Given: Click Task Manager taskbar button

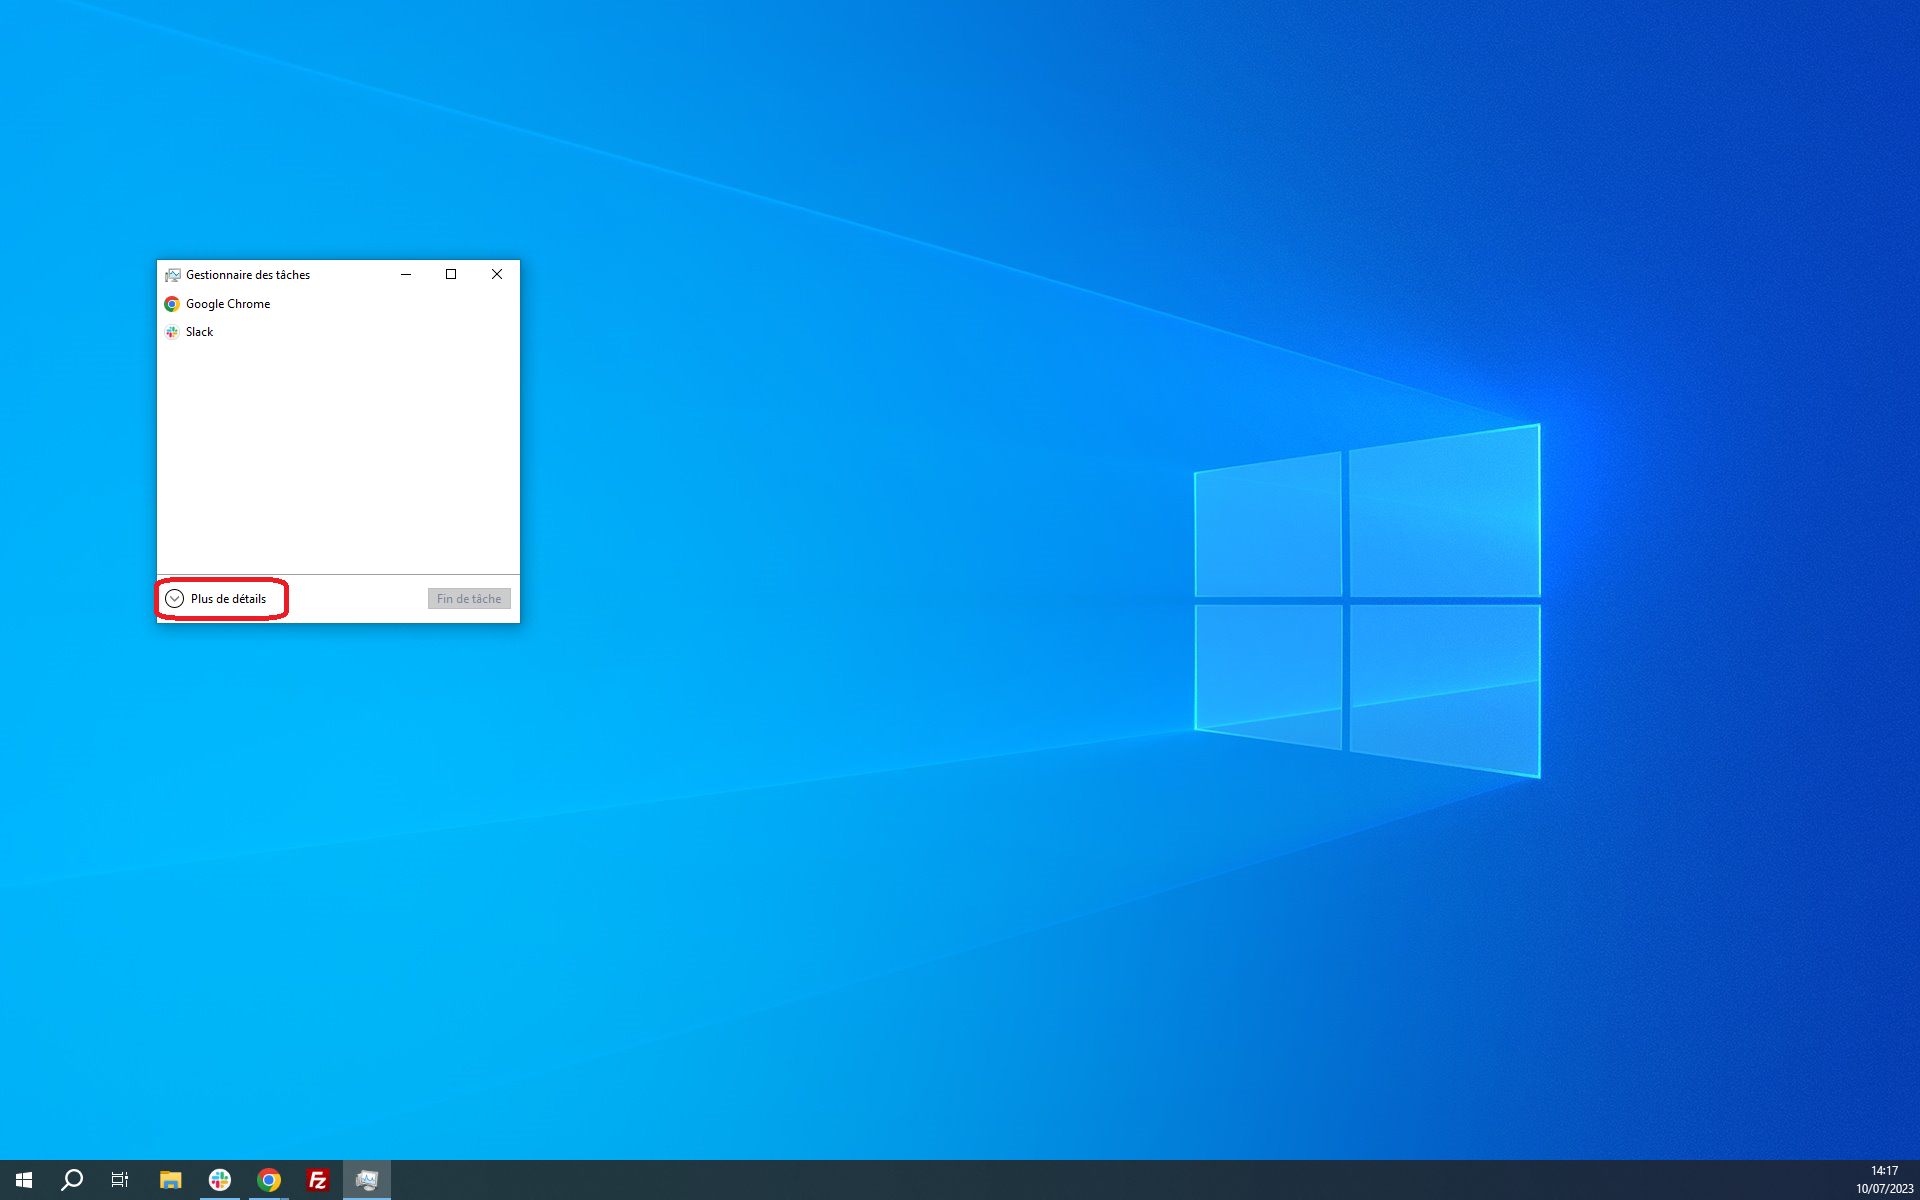Looking at the screenshot, I should click(366, 1180).
